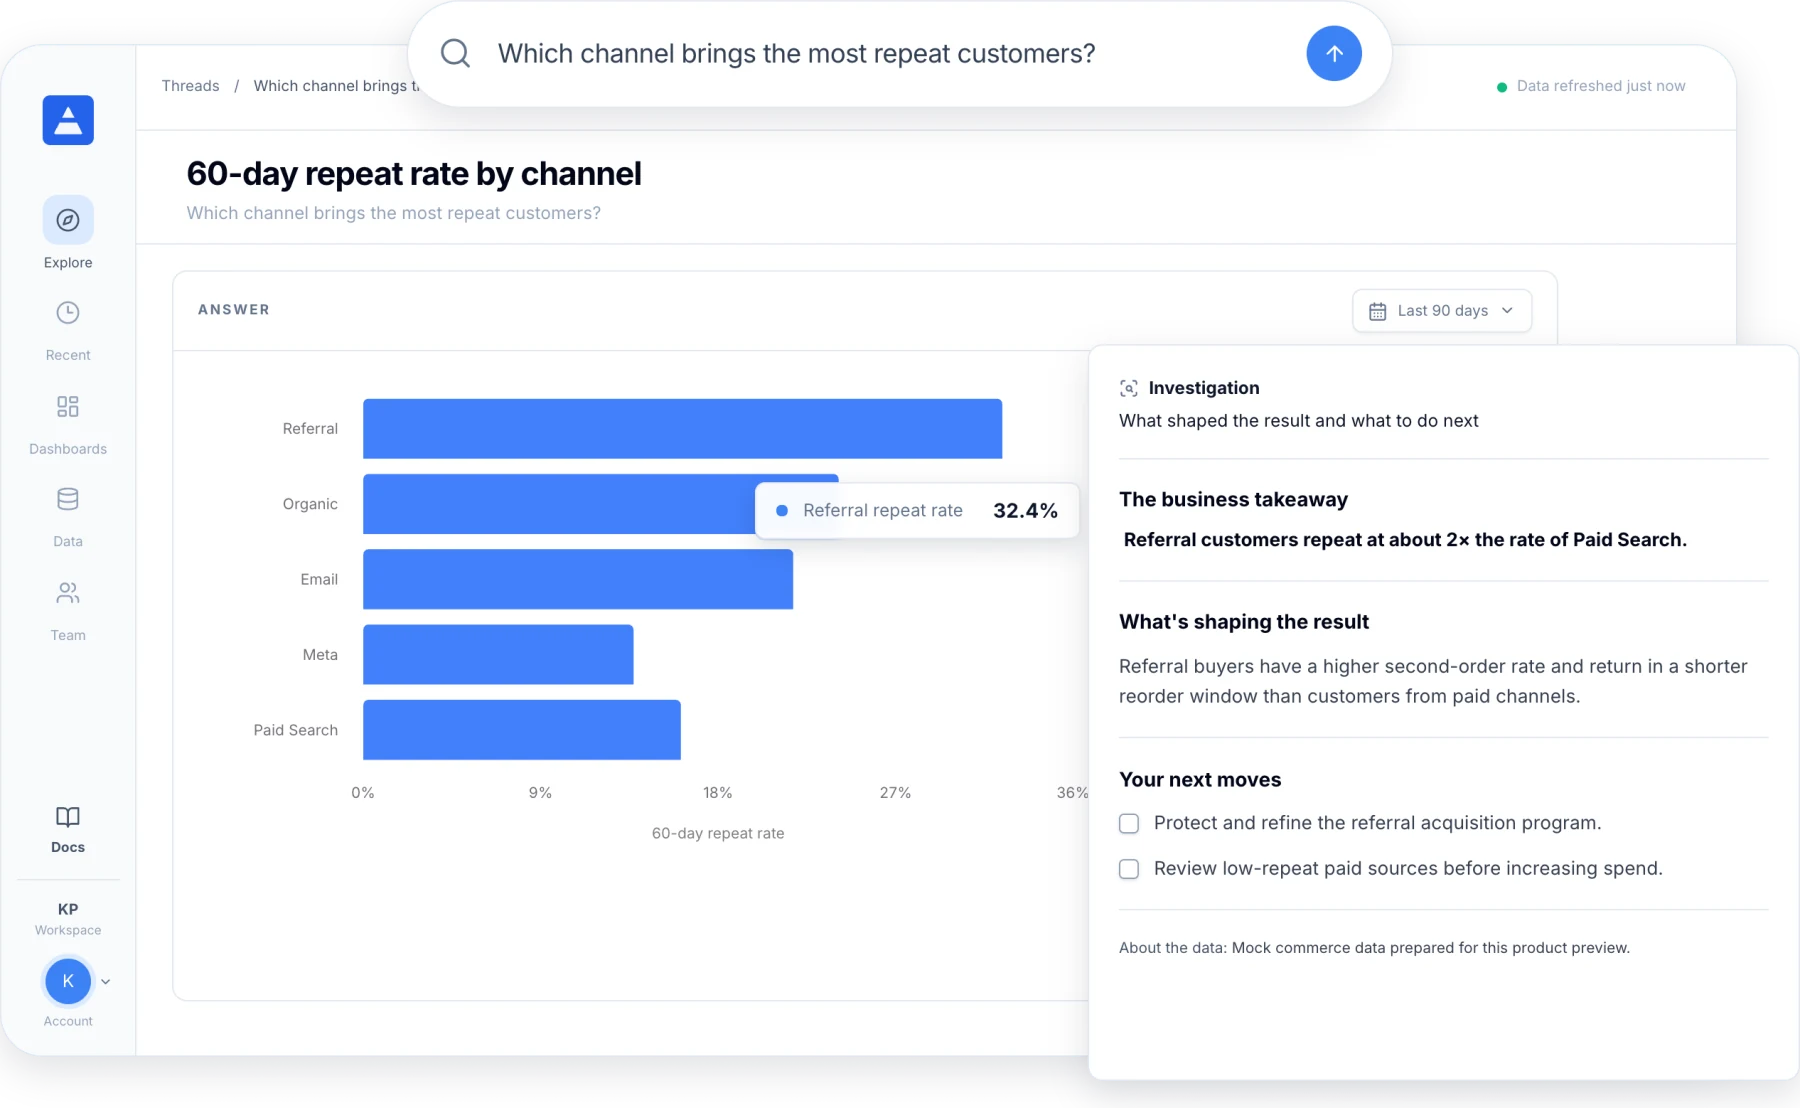Click the Meta bar in chart
The image size is (1800, 1108).
498,655
